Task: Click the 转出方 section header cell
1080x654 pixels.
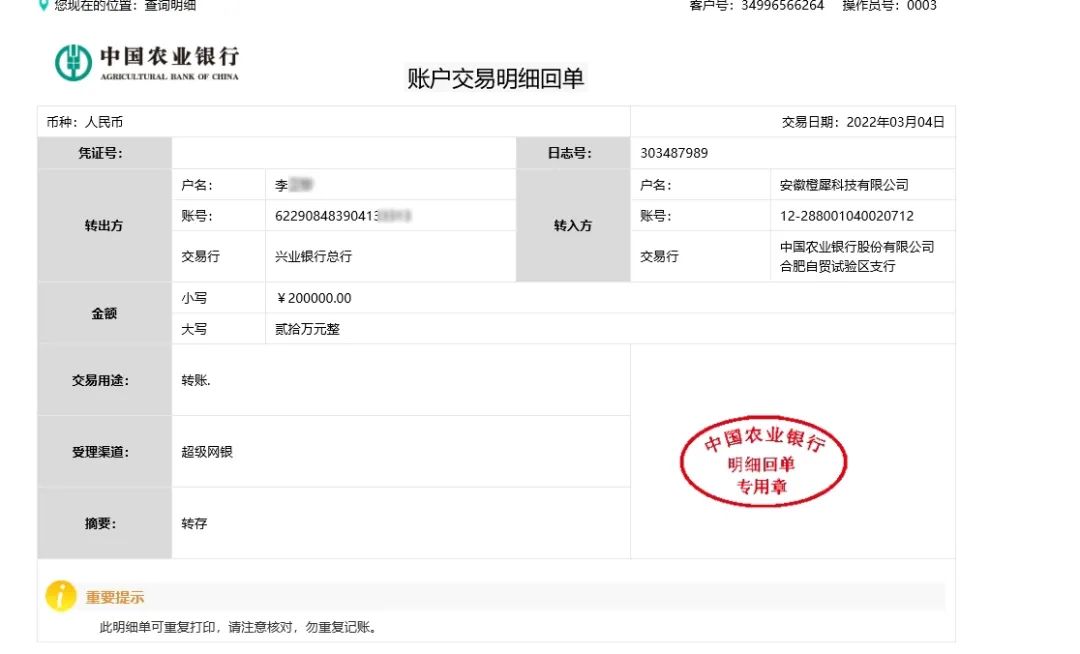Action: click(x=103, y=226)
